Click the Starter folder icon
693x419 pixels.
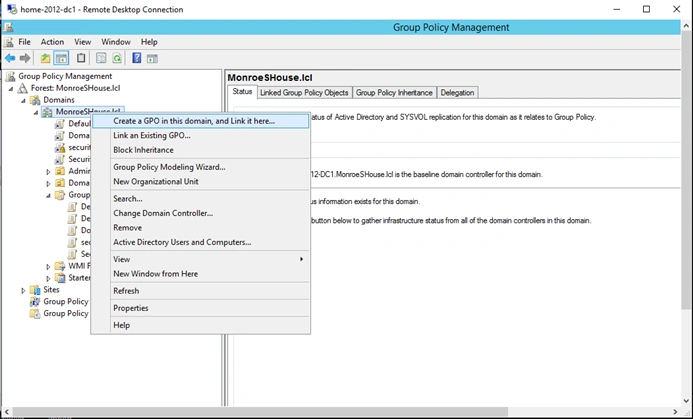click(60, 278)
